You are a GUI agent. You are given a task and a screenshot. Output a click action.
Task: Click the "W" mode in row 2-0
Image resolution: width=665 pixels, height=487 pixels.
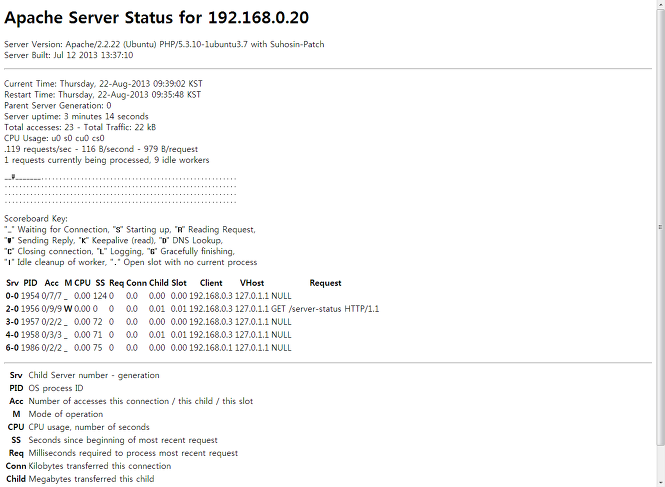tap(68, 309)
